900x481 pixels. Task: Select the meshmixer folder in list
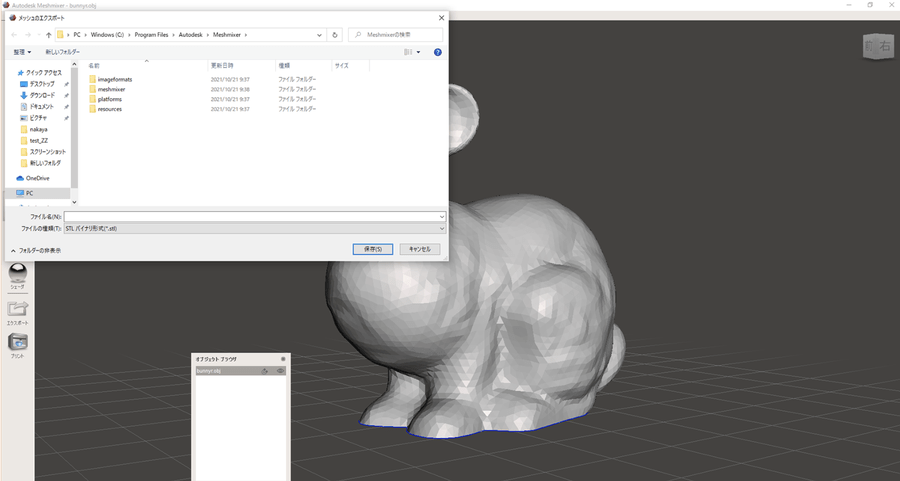(x=111, y=89)
